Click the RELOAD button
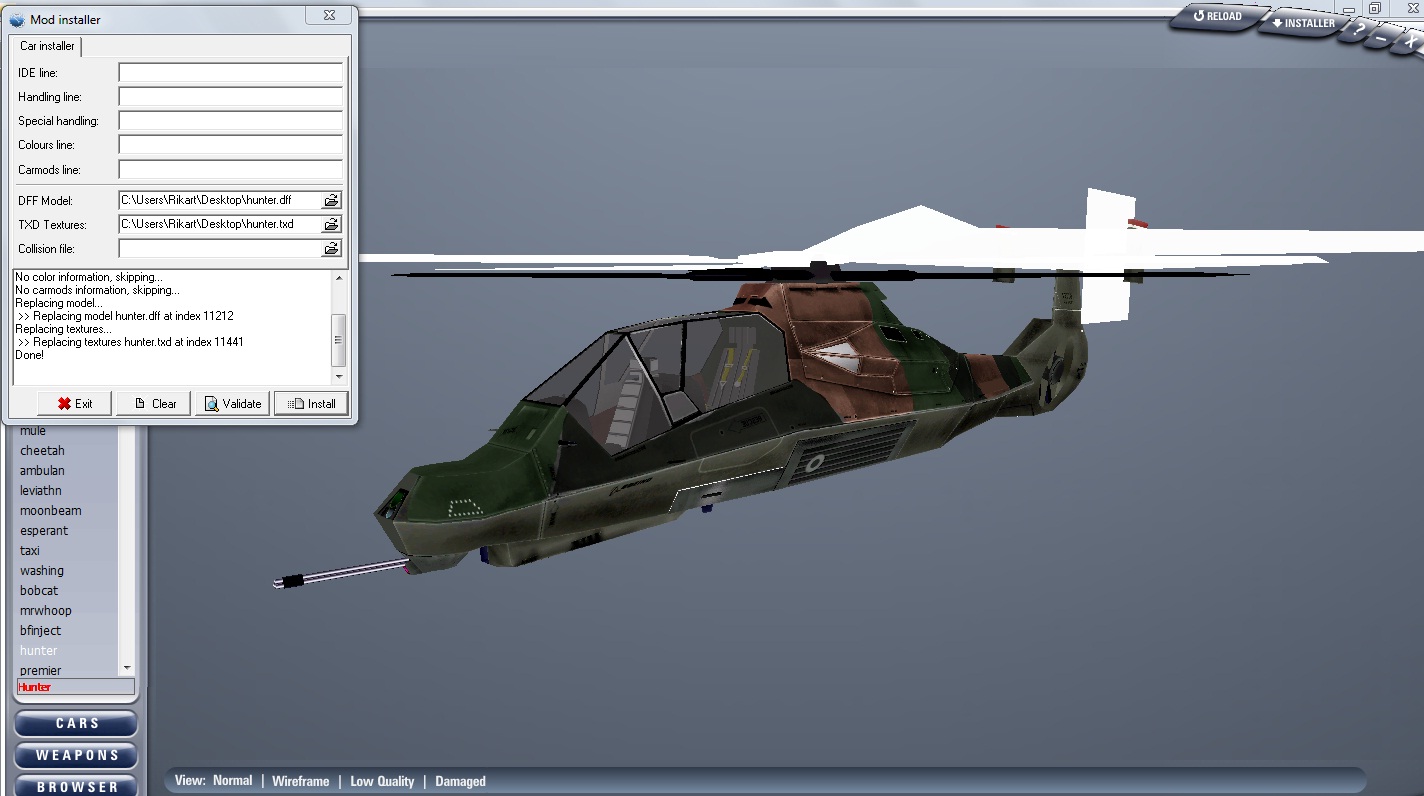The image size is (1424, 796). (1217, 16)
